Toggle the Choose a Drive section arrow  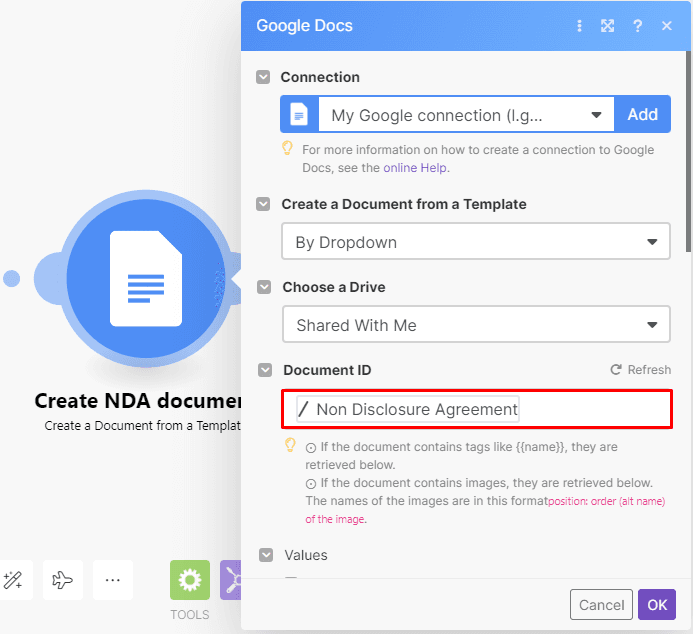tap(264, 287)
